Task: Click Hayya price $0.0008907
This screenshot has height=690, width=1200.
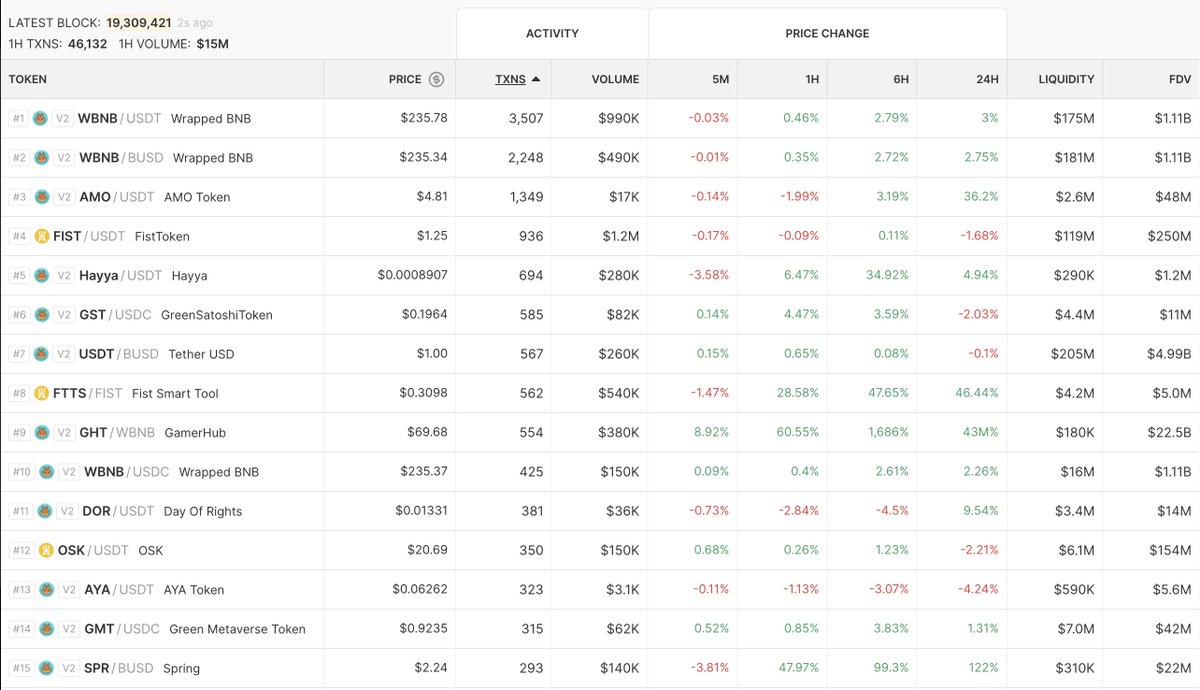Action: point(413,275)
